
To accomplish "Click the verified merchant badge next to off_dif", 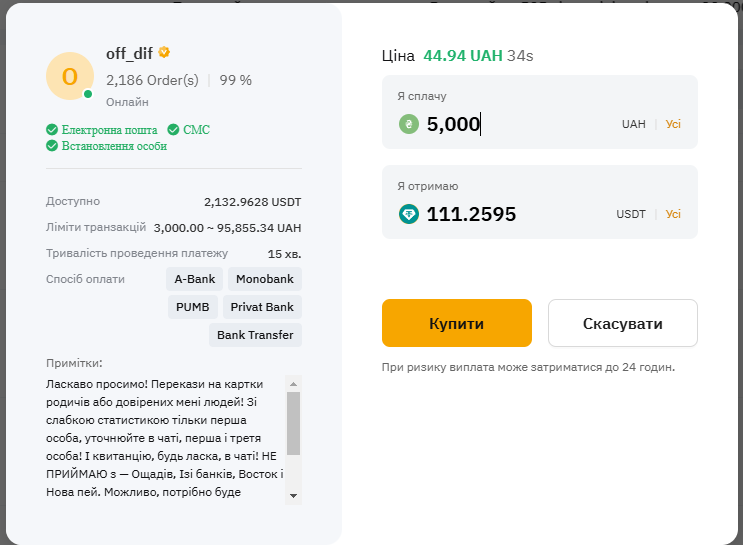I will 164,52.
